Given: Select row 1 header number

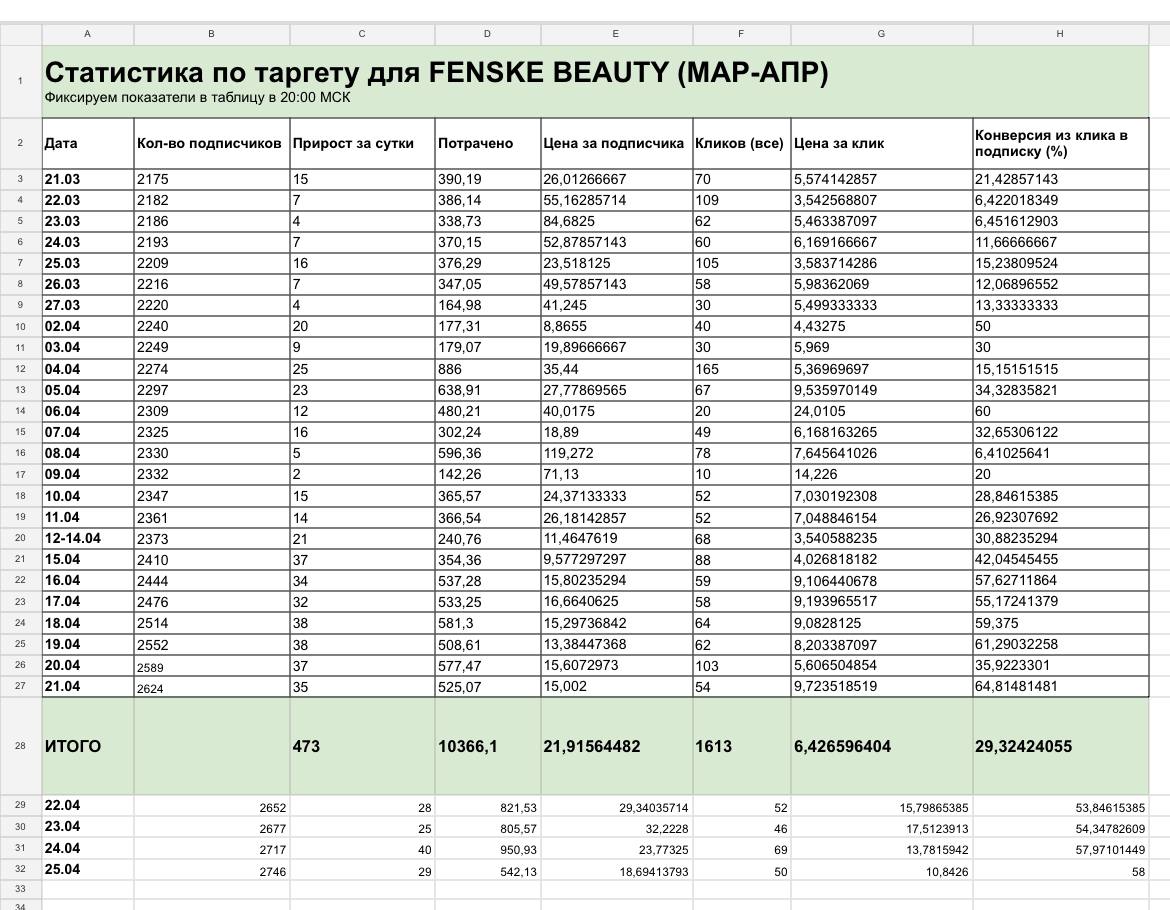Looking at the screenshot, I should coord(21,81).
